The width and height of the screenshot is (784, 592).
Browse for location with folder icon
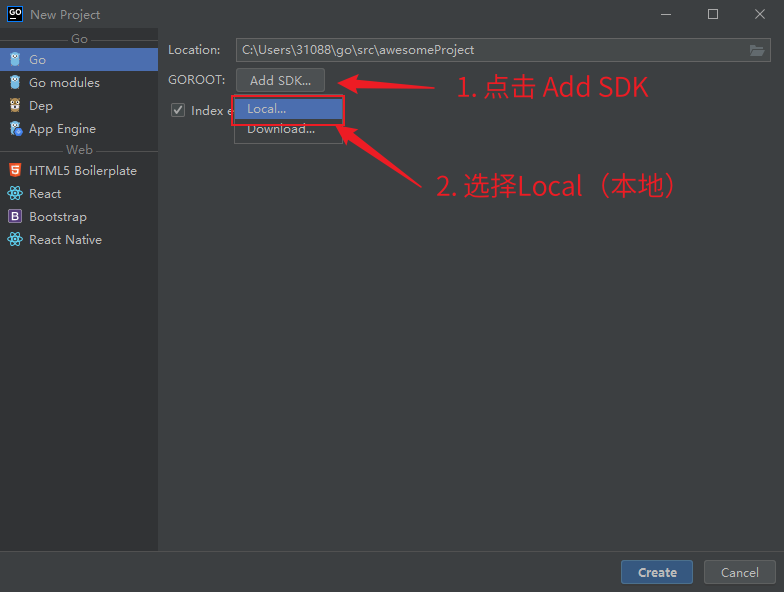click(x=757, y=50)
